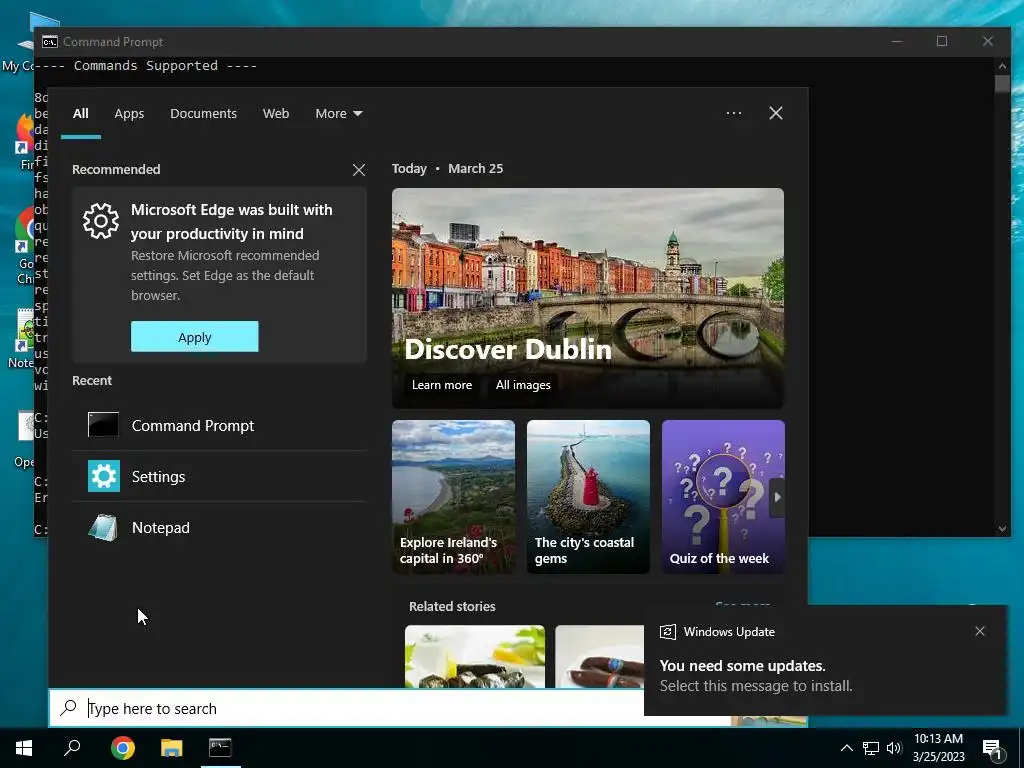This screenshot has width=1024, height=768.
Task: Open File Explorer from the taskbar
Action: click(172, 748)
